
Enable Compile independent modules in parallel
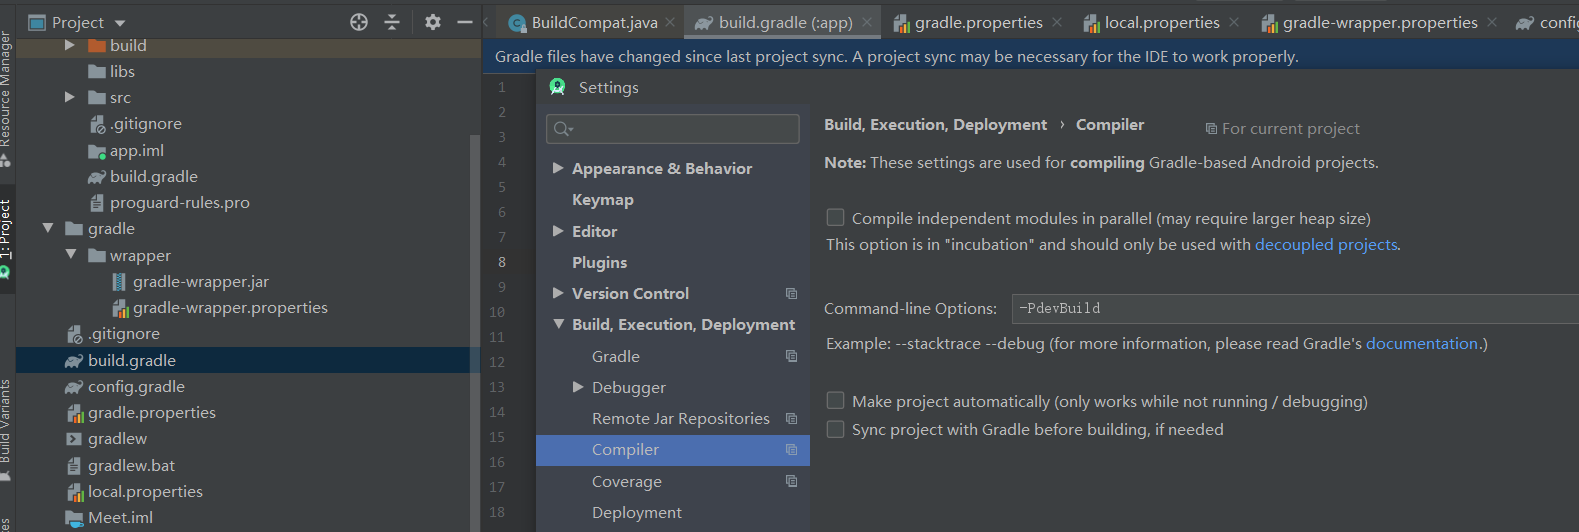[835, 217]
